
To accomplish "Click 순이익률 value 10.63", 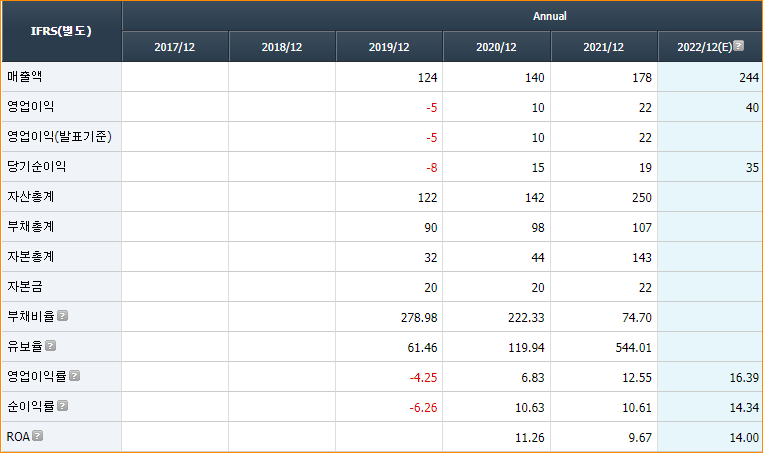I will [x=529, y=408].
